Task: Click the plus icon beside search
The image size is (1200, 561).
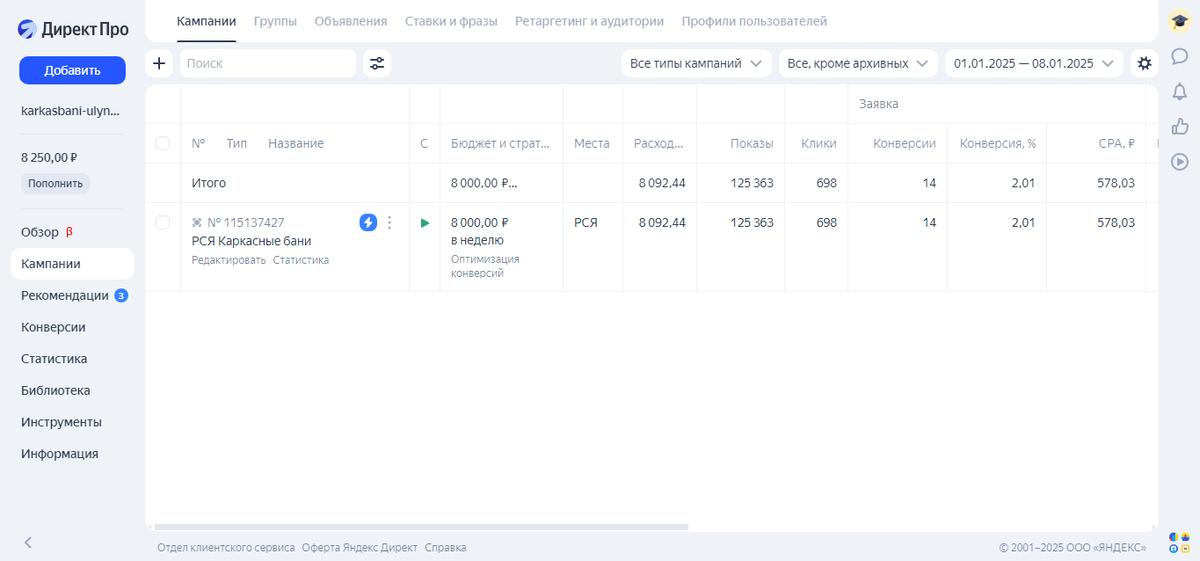Action: (x=159, y=63)
